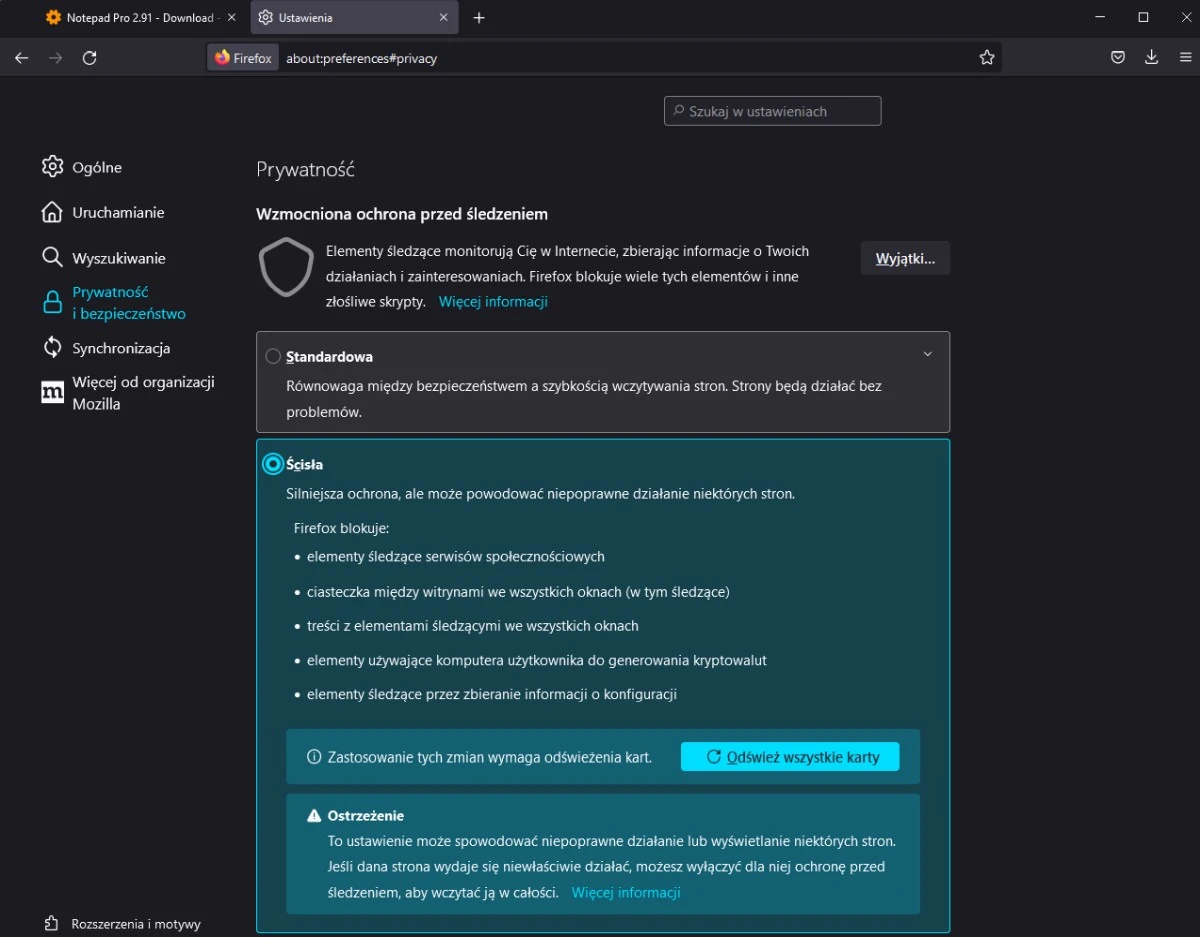
Task: Open the Ogólne settings category
Action: 96,167
